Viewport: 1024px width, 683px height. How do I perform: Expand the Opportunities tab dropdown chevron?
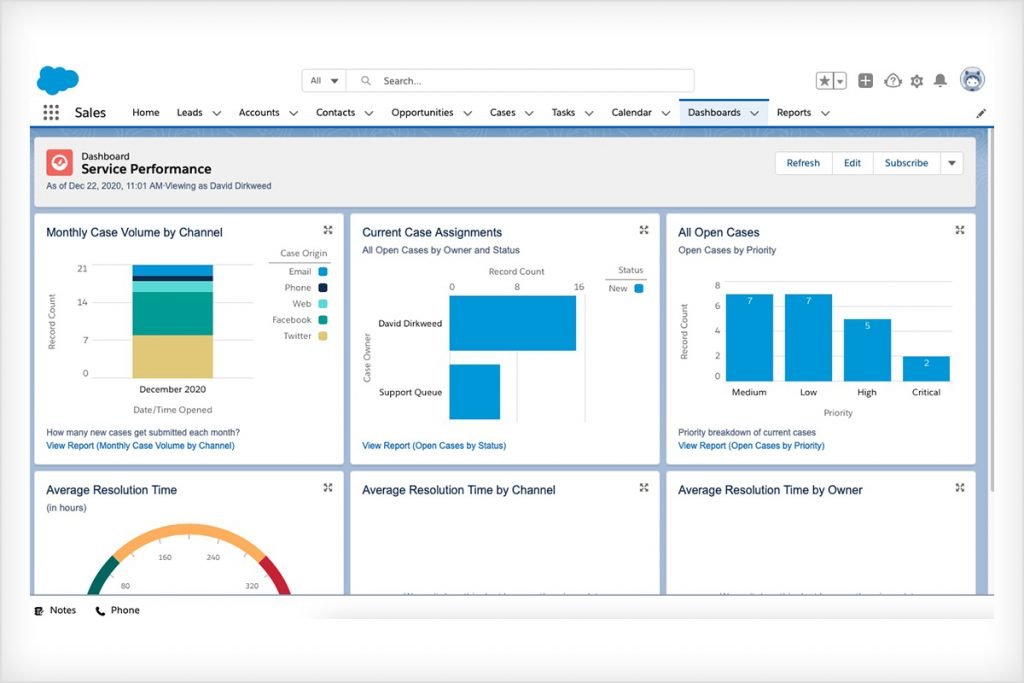(468, 114)
